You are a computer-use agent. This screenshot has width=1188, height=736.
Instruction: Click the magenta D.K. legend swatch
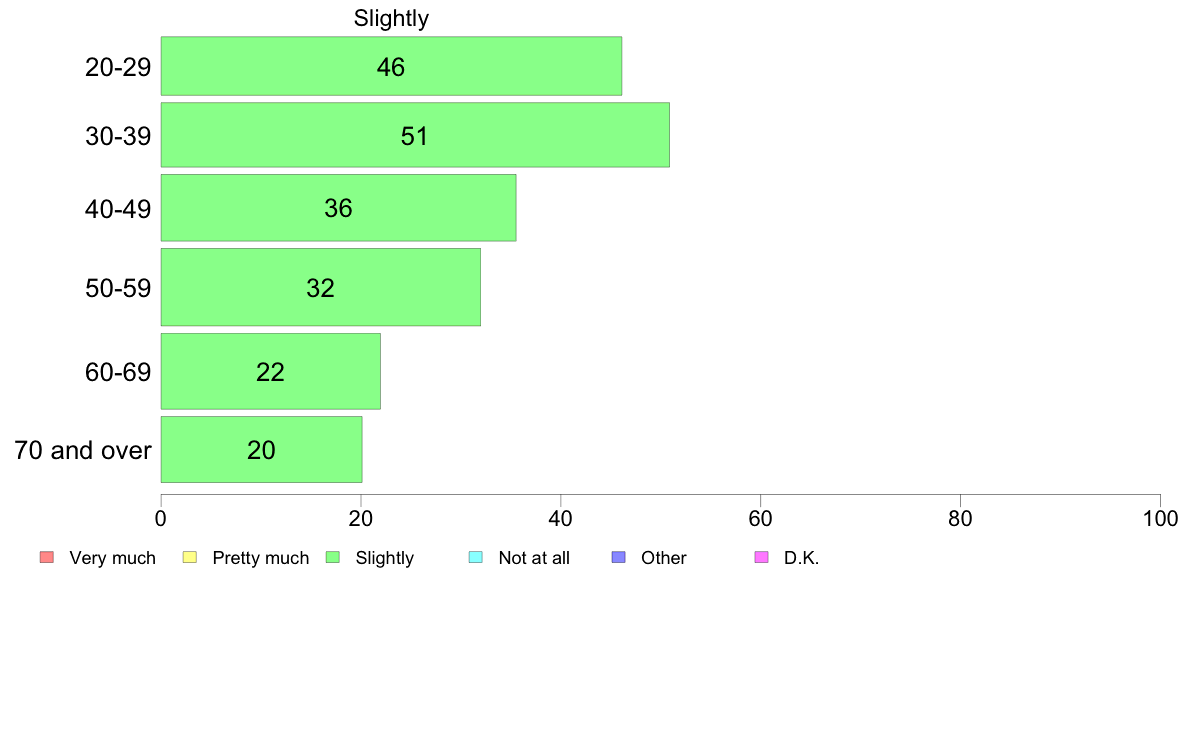761,557
